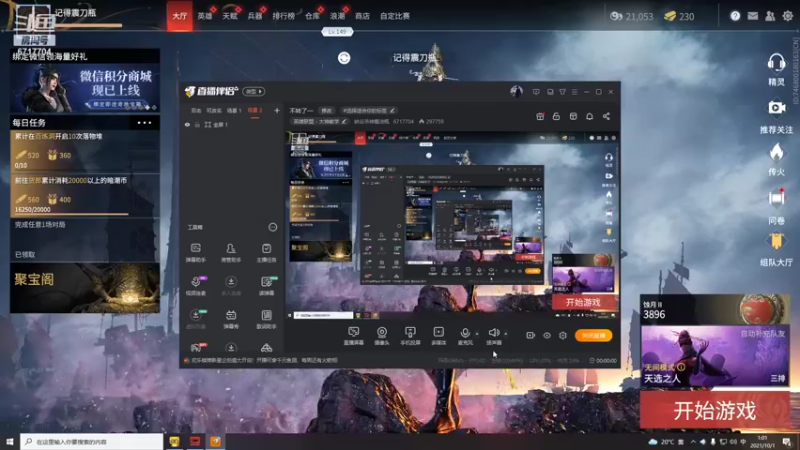Open the notification bell in the streaming companion
800x450 pixels.
(x=589, y=116)
